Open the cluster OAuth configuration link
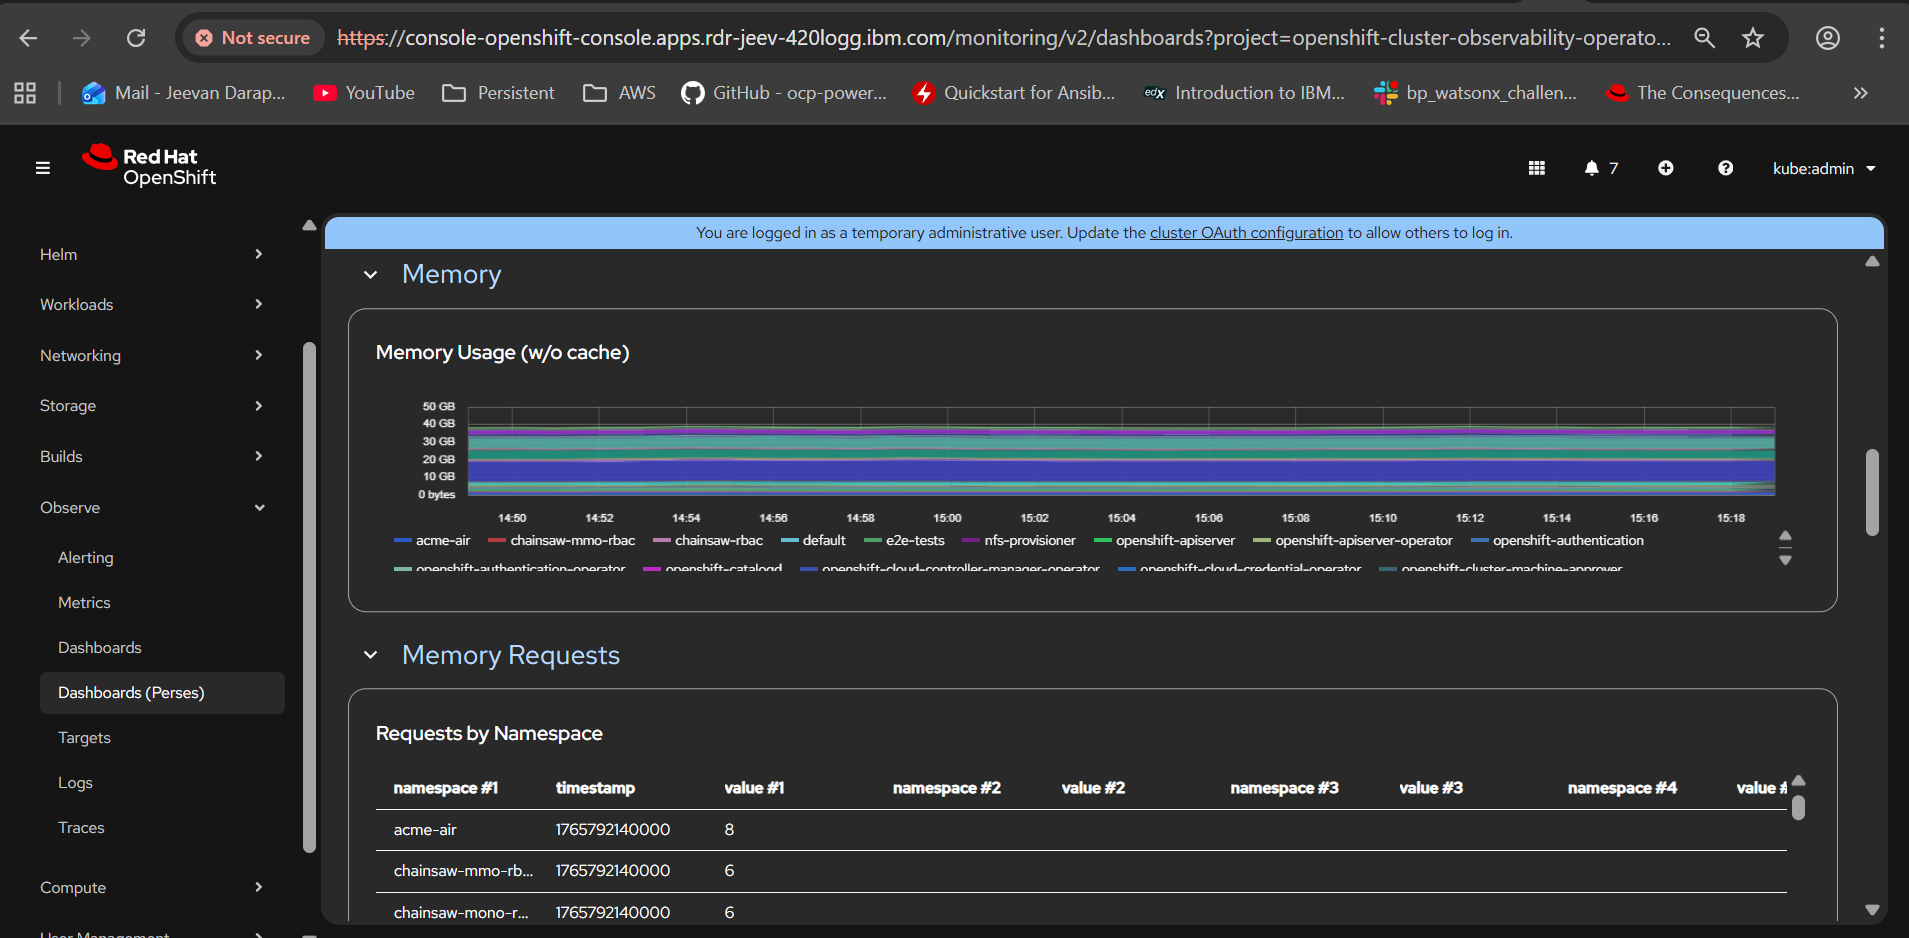 click(1246, 233)
